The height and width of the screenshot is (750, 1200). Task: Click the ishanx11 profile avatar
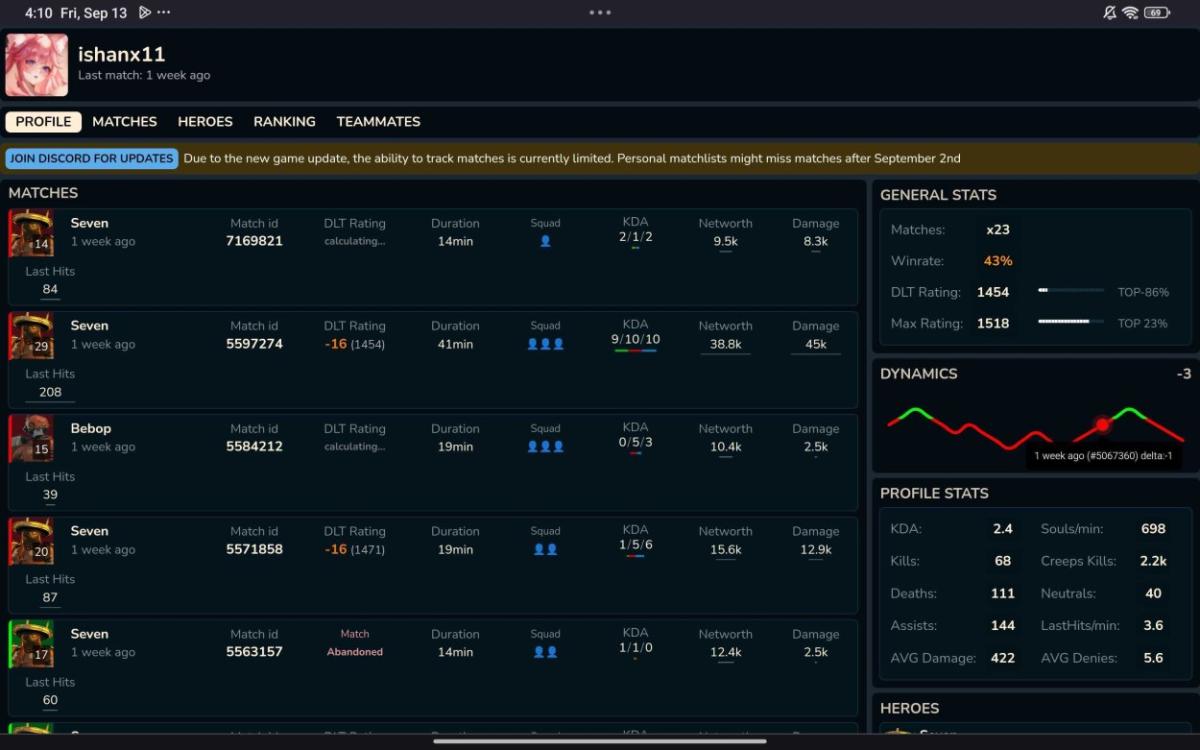[x=35, y=62]
